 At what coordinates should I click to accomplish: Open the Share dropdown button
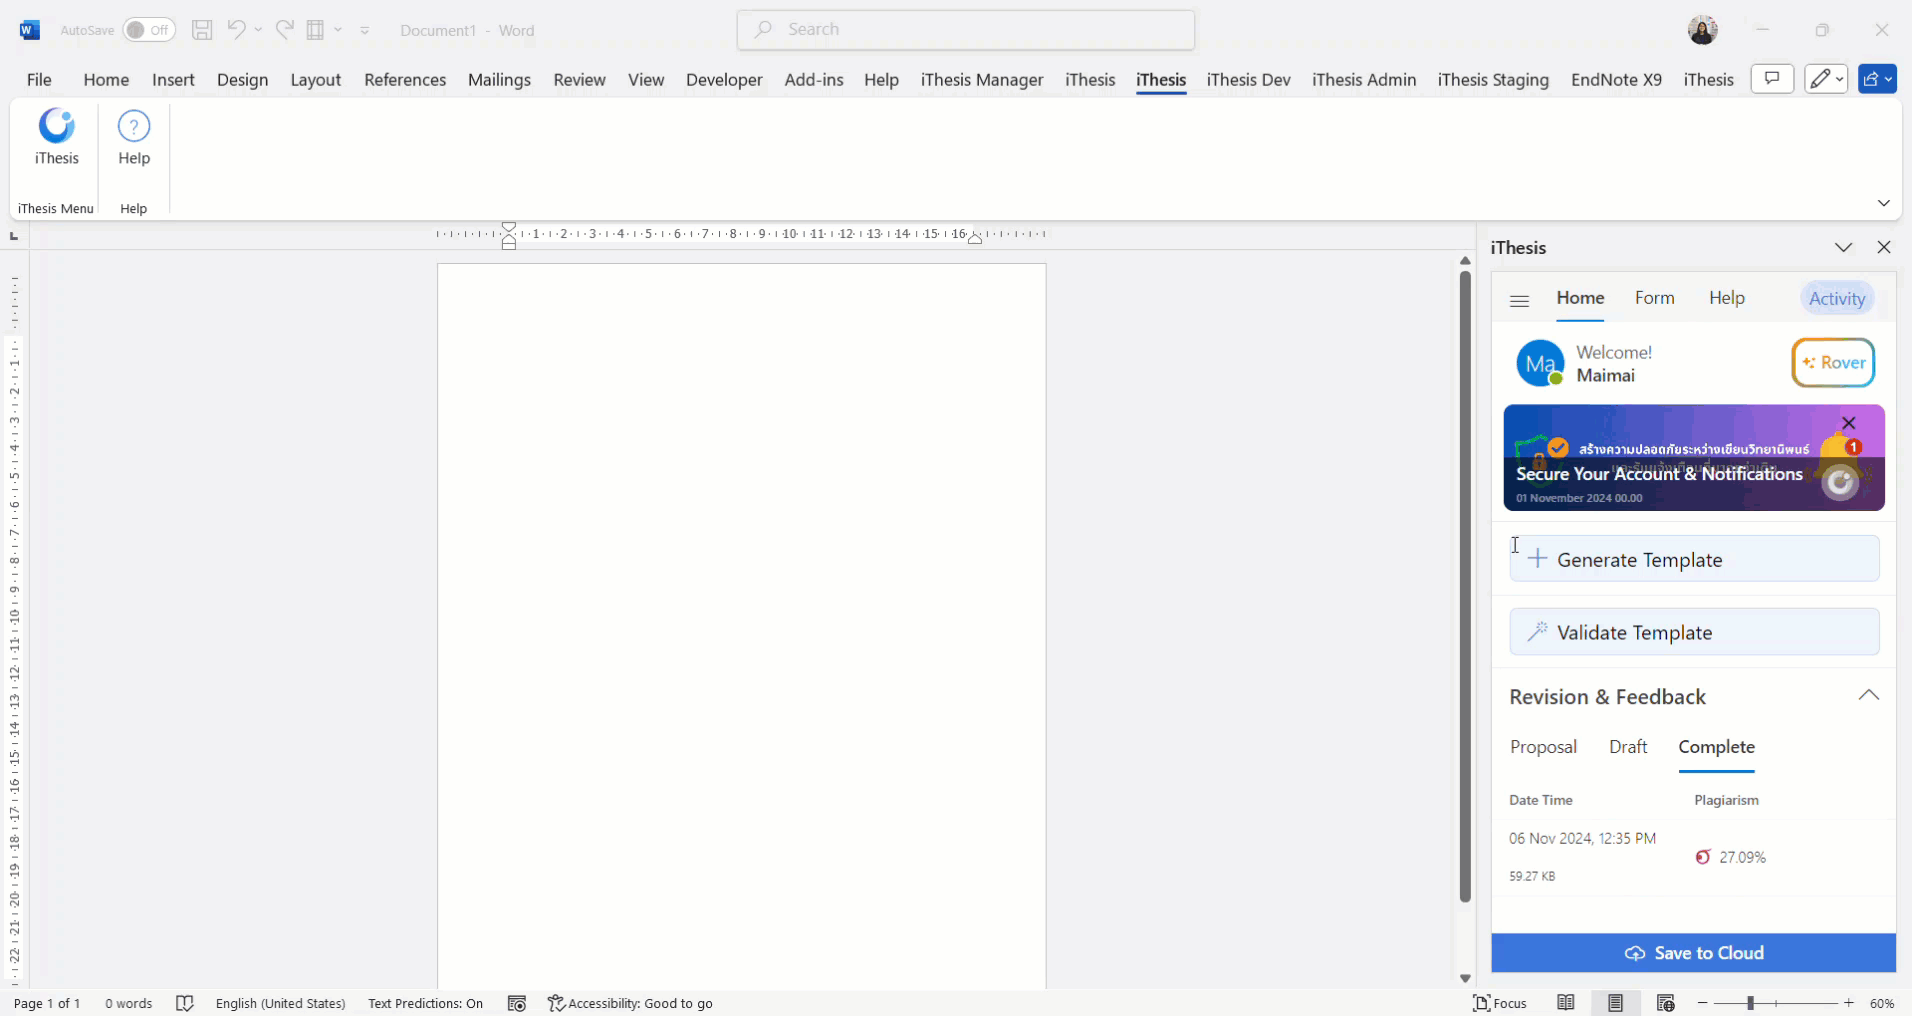coord(1878,79)
